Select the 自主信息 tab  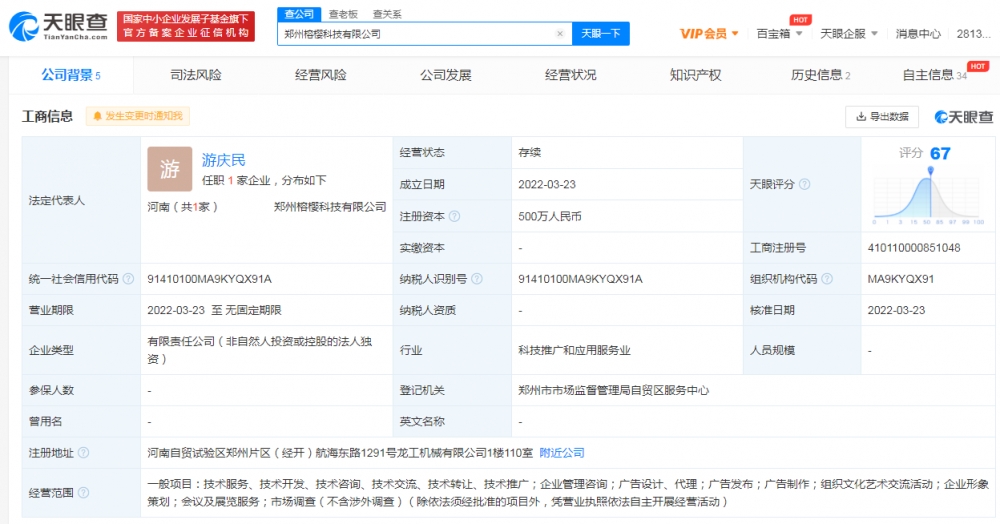934,75
